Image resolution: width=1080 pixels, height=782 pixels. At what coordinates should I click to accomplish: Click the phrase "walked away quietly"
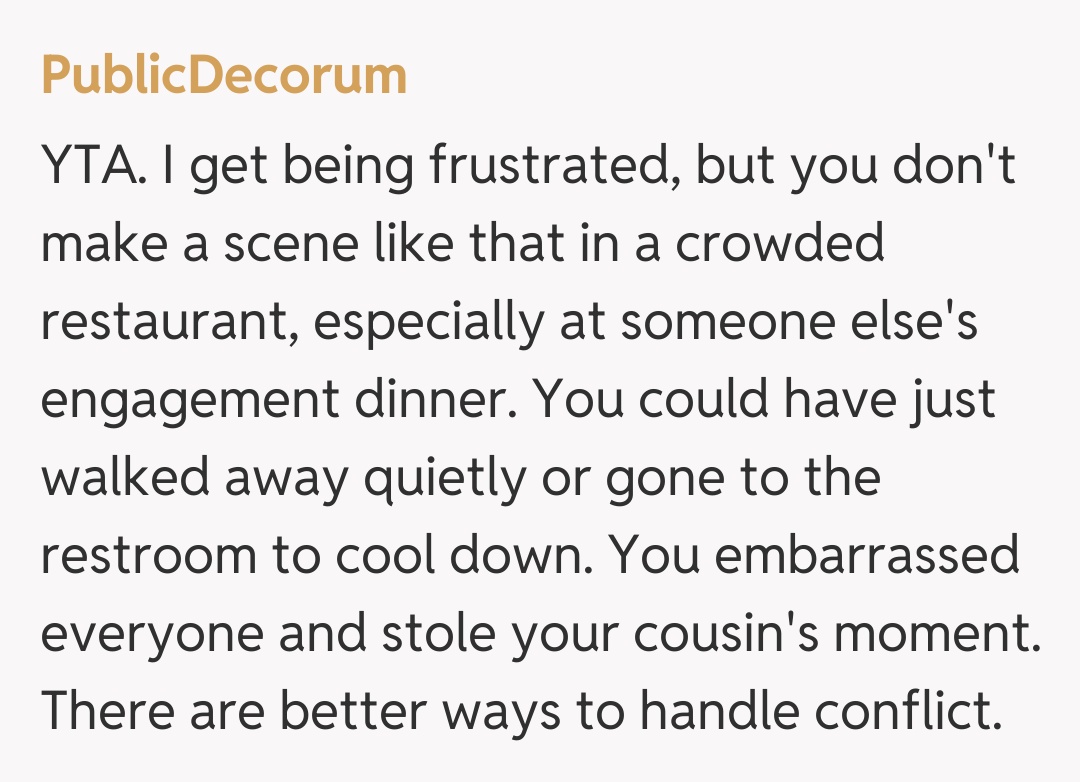(282, 478)
